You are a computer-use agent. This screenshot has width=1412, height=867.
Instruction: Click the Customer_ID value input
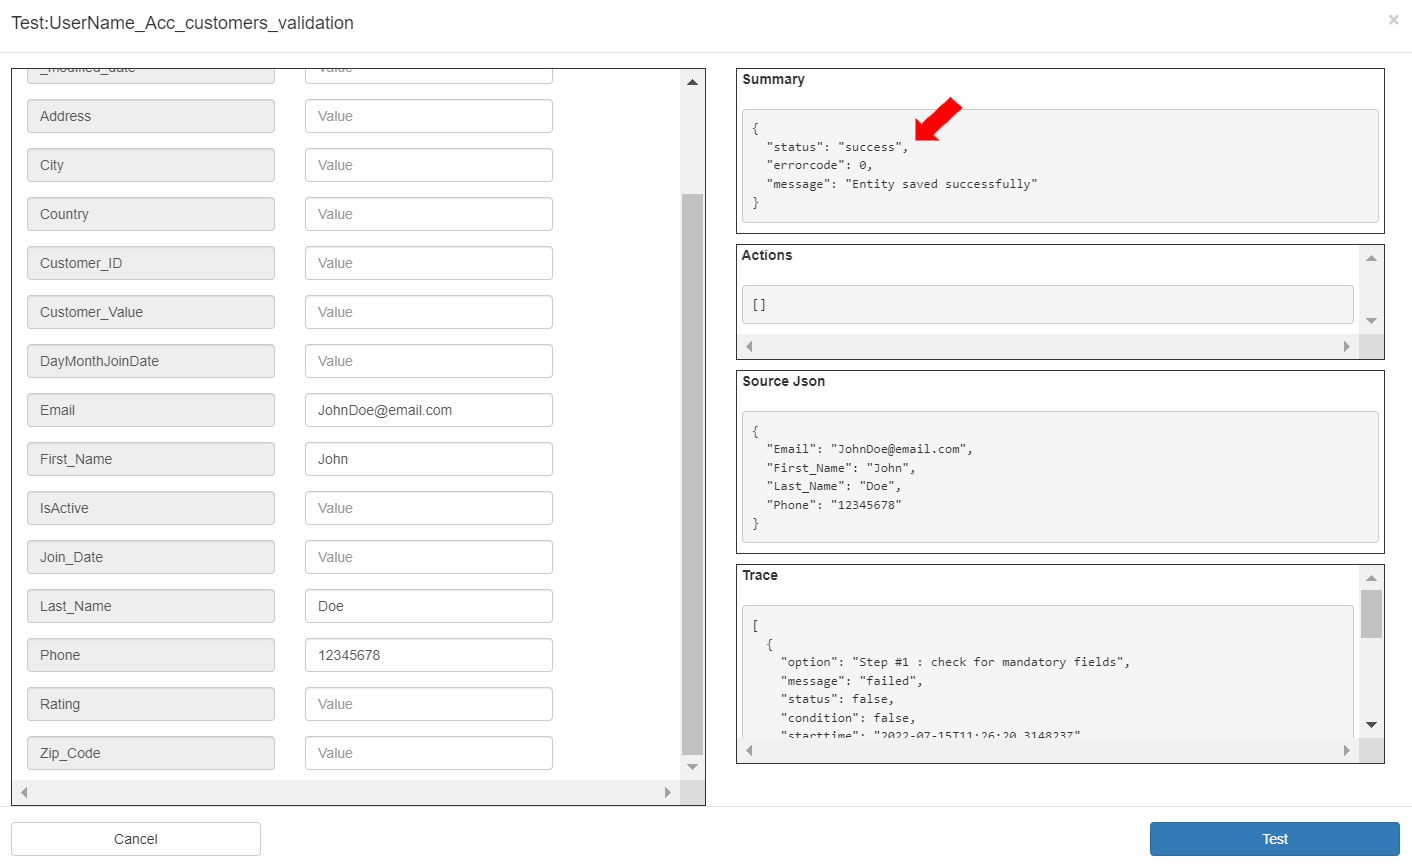pos(428,263)
